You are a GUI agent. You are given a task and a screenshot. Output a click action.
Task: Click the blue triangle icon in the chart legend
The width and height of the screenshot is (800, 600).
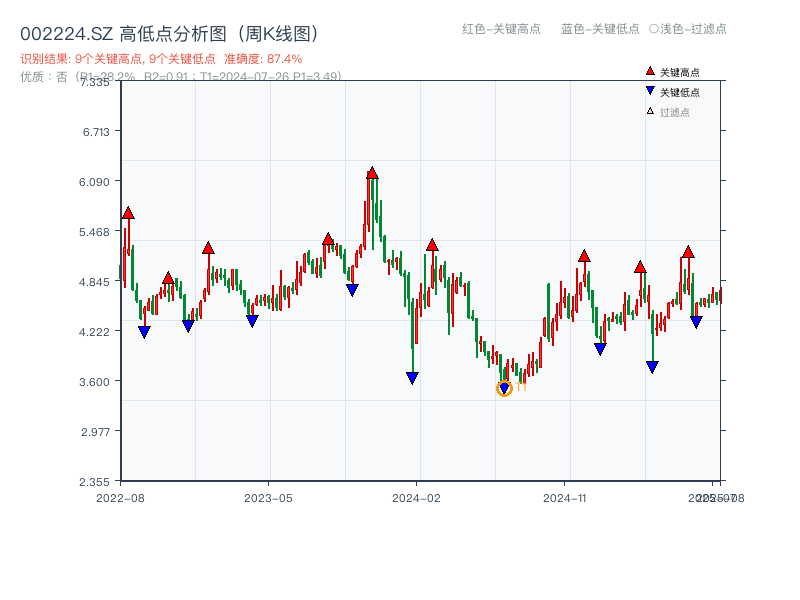click(x=650, y=91)
